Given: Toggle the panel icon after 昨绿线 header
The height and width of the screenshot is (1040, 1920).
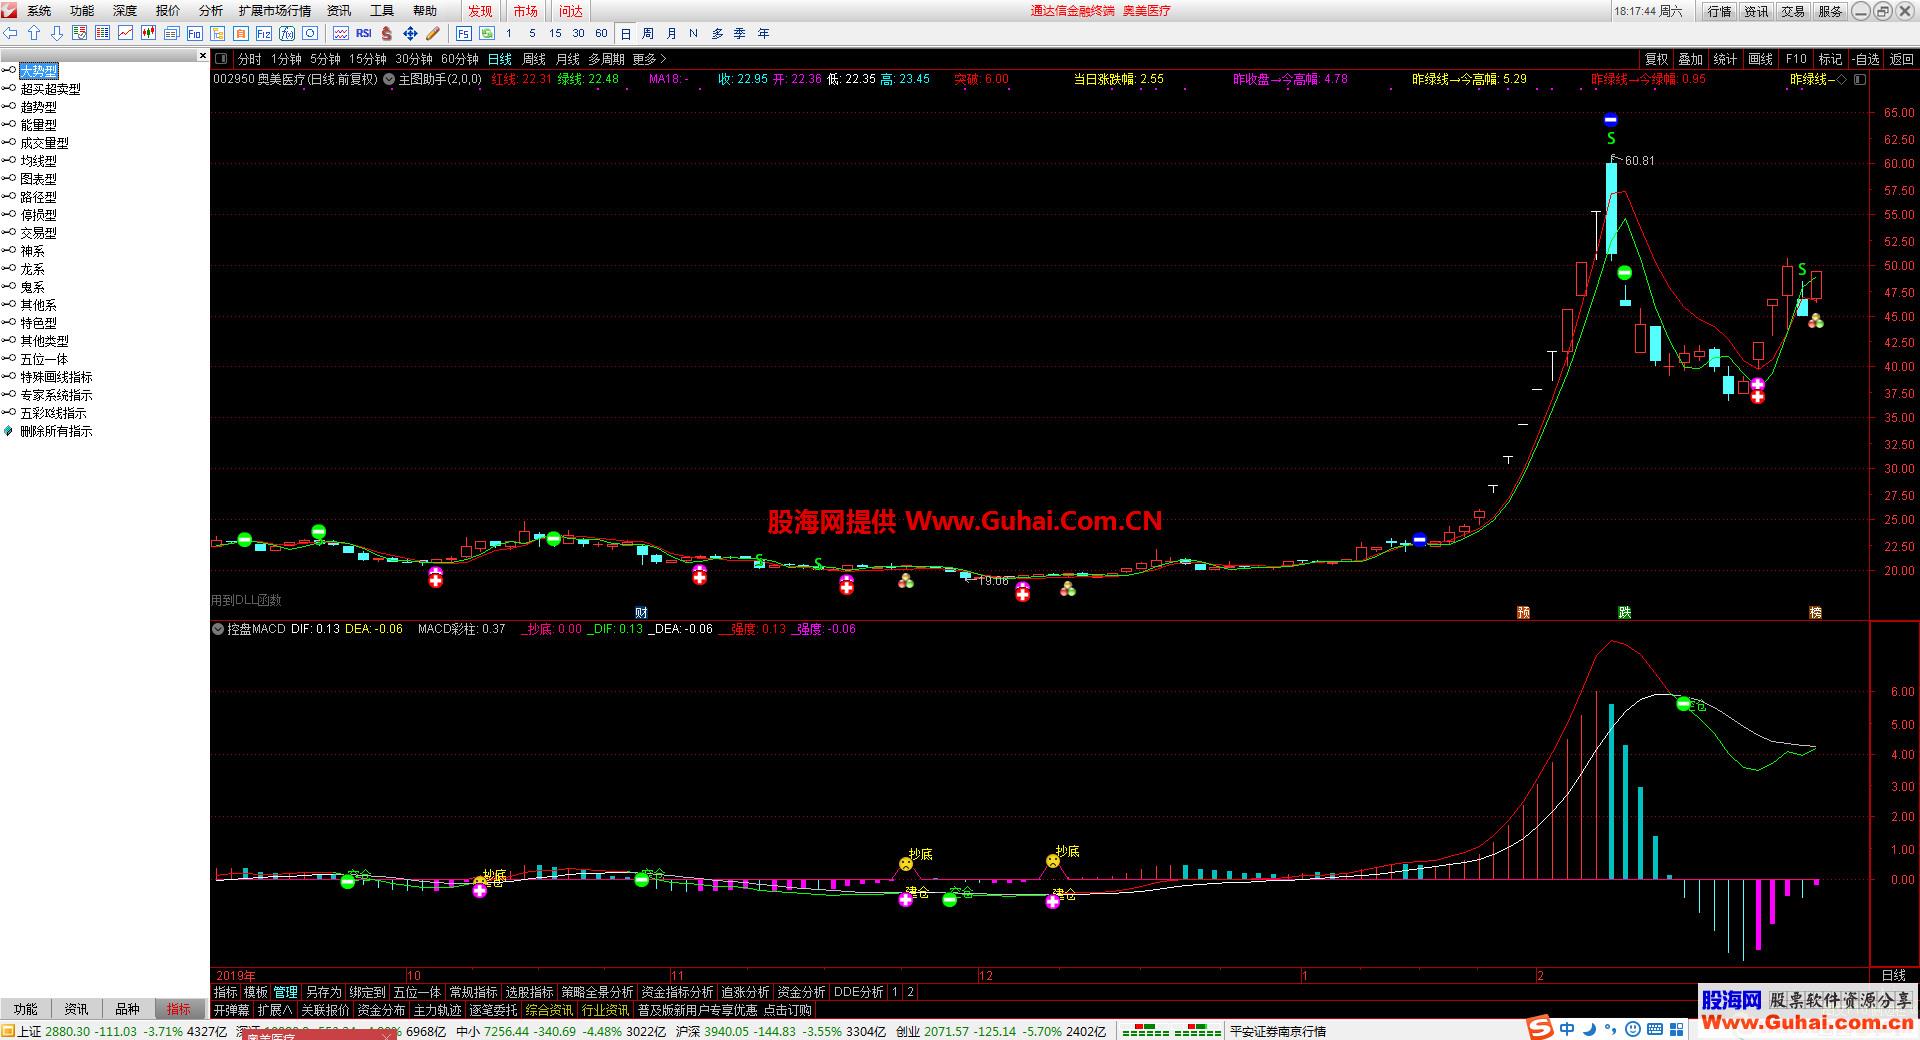Looking at the screenshot, I should point(1860,79).
